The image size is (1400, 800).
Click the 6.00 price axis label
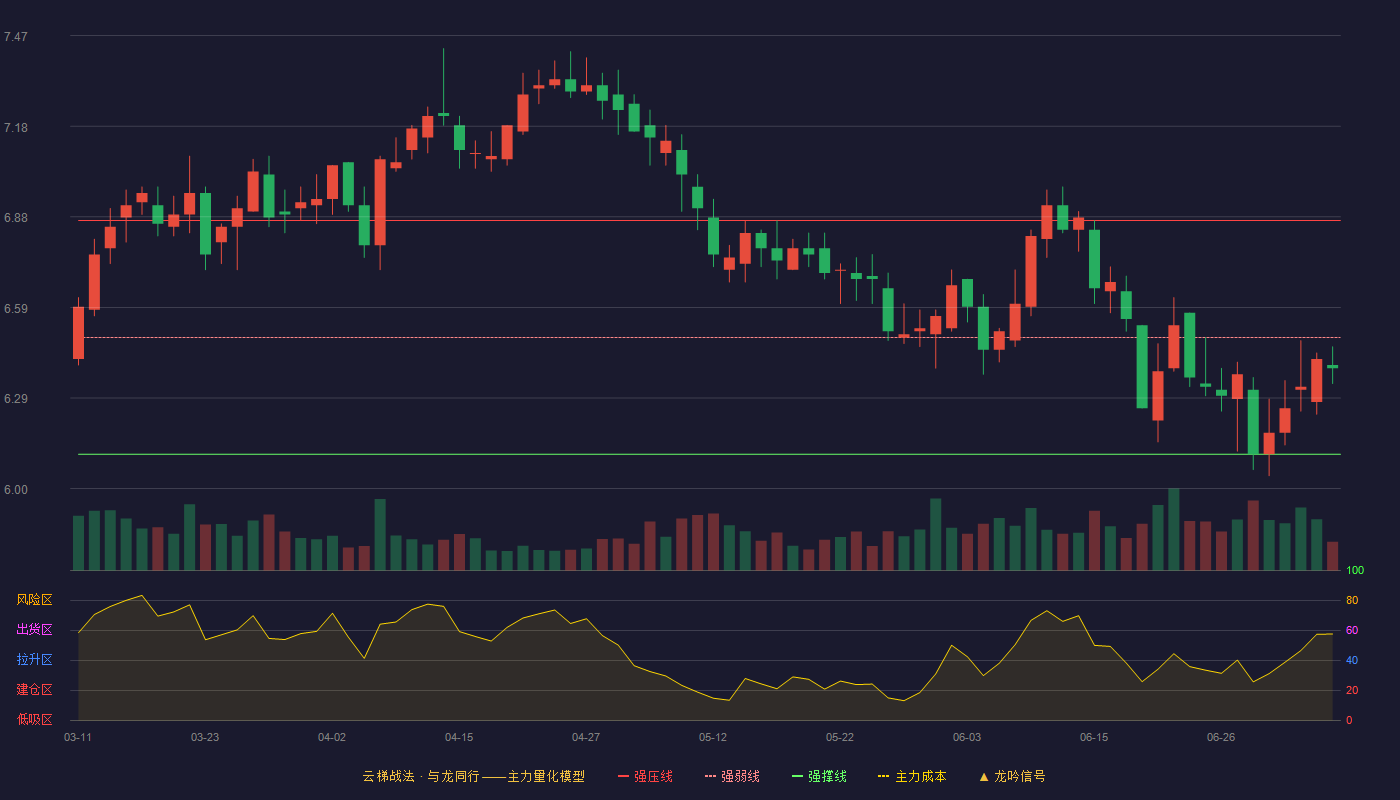16,490
